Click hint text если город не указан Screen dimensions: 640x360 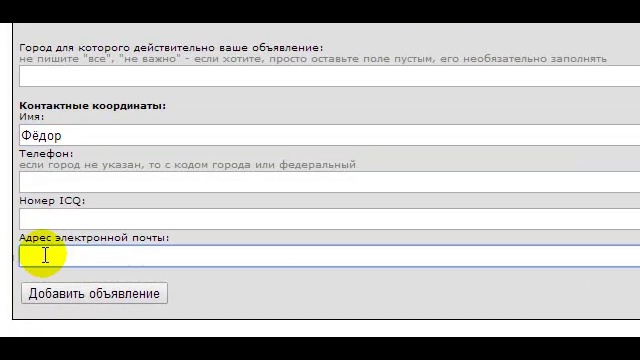click(x=187, y=165)
